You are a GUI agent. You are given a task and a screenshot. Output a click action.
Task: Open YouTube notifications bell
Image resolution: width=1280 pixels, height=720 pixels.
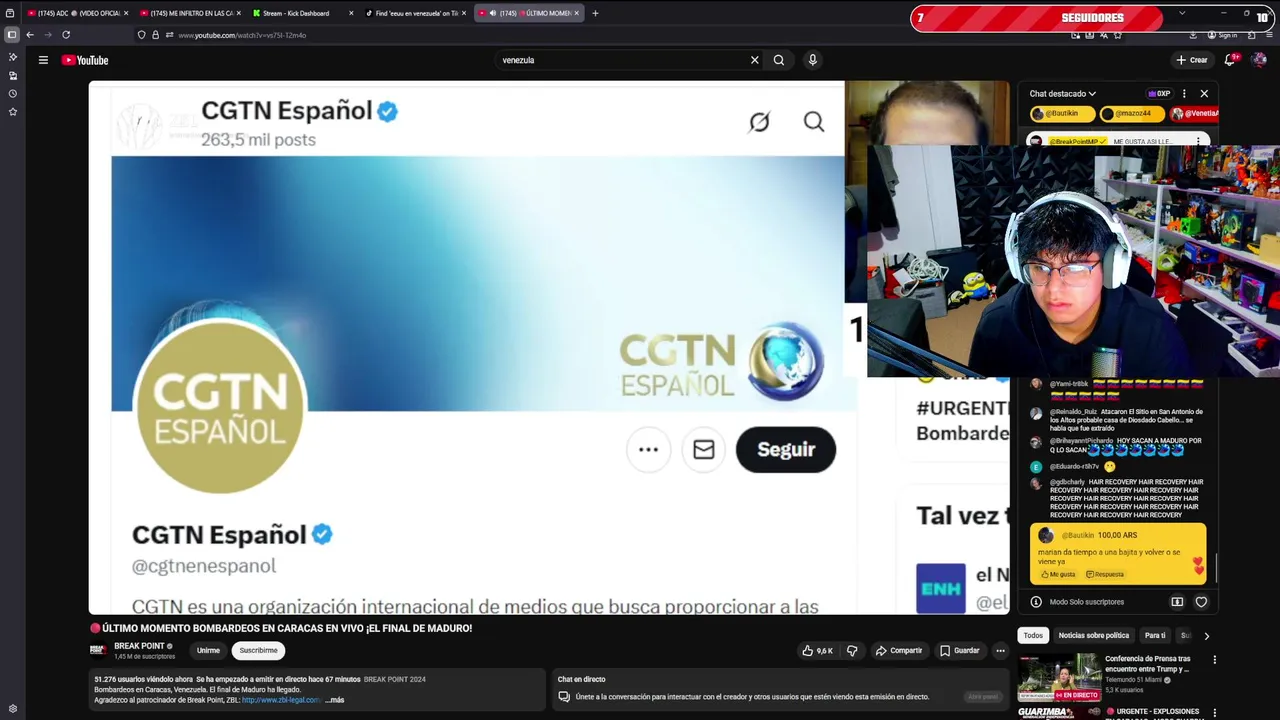coord(1231,60)
